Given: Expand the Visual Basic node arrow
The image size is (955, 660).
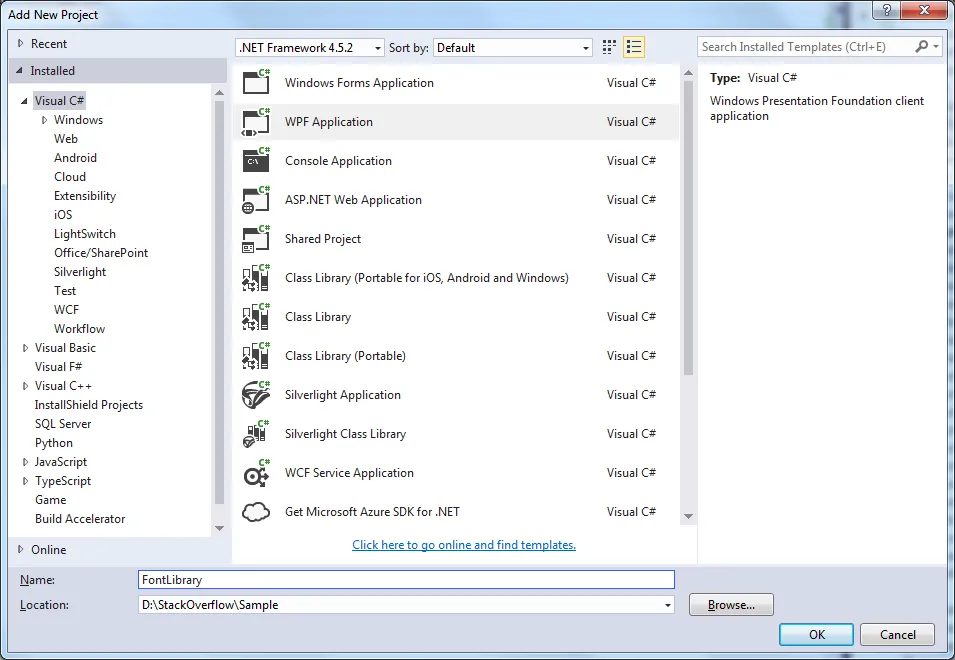Looking at the screenshot, I should tap(25, 348).
